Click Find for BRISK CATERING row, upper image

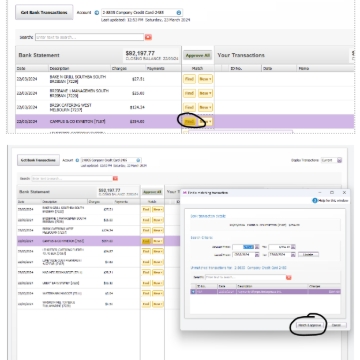click(x=189, y=107)
